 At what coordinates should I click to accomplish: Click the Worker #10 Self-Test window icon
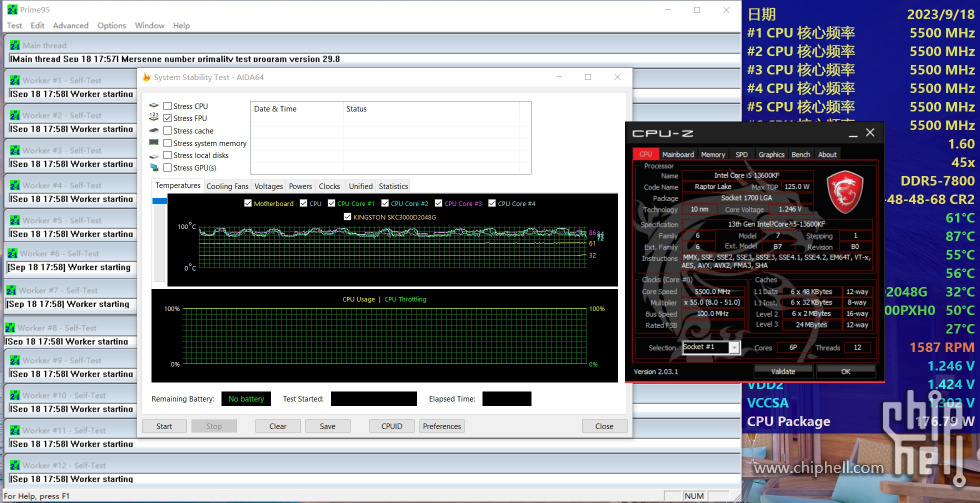[x=14, y=395]
